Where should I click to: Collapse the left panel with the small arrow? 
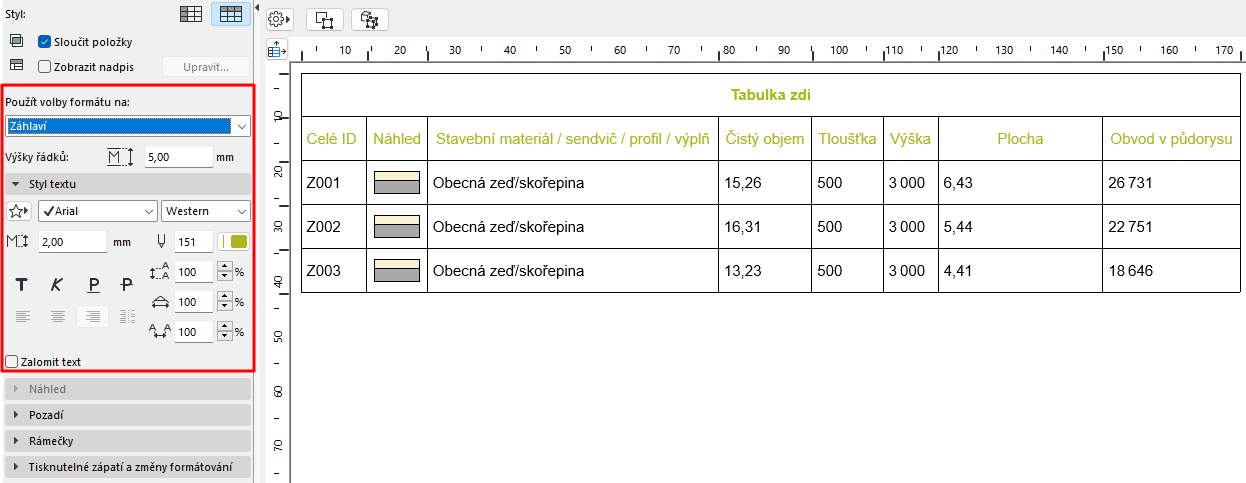pos(258,8)
